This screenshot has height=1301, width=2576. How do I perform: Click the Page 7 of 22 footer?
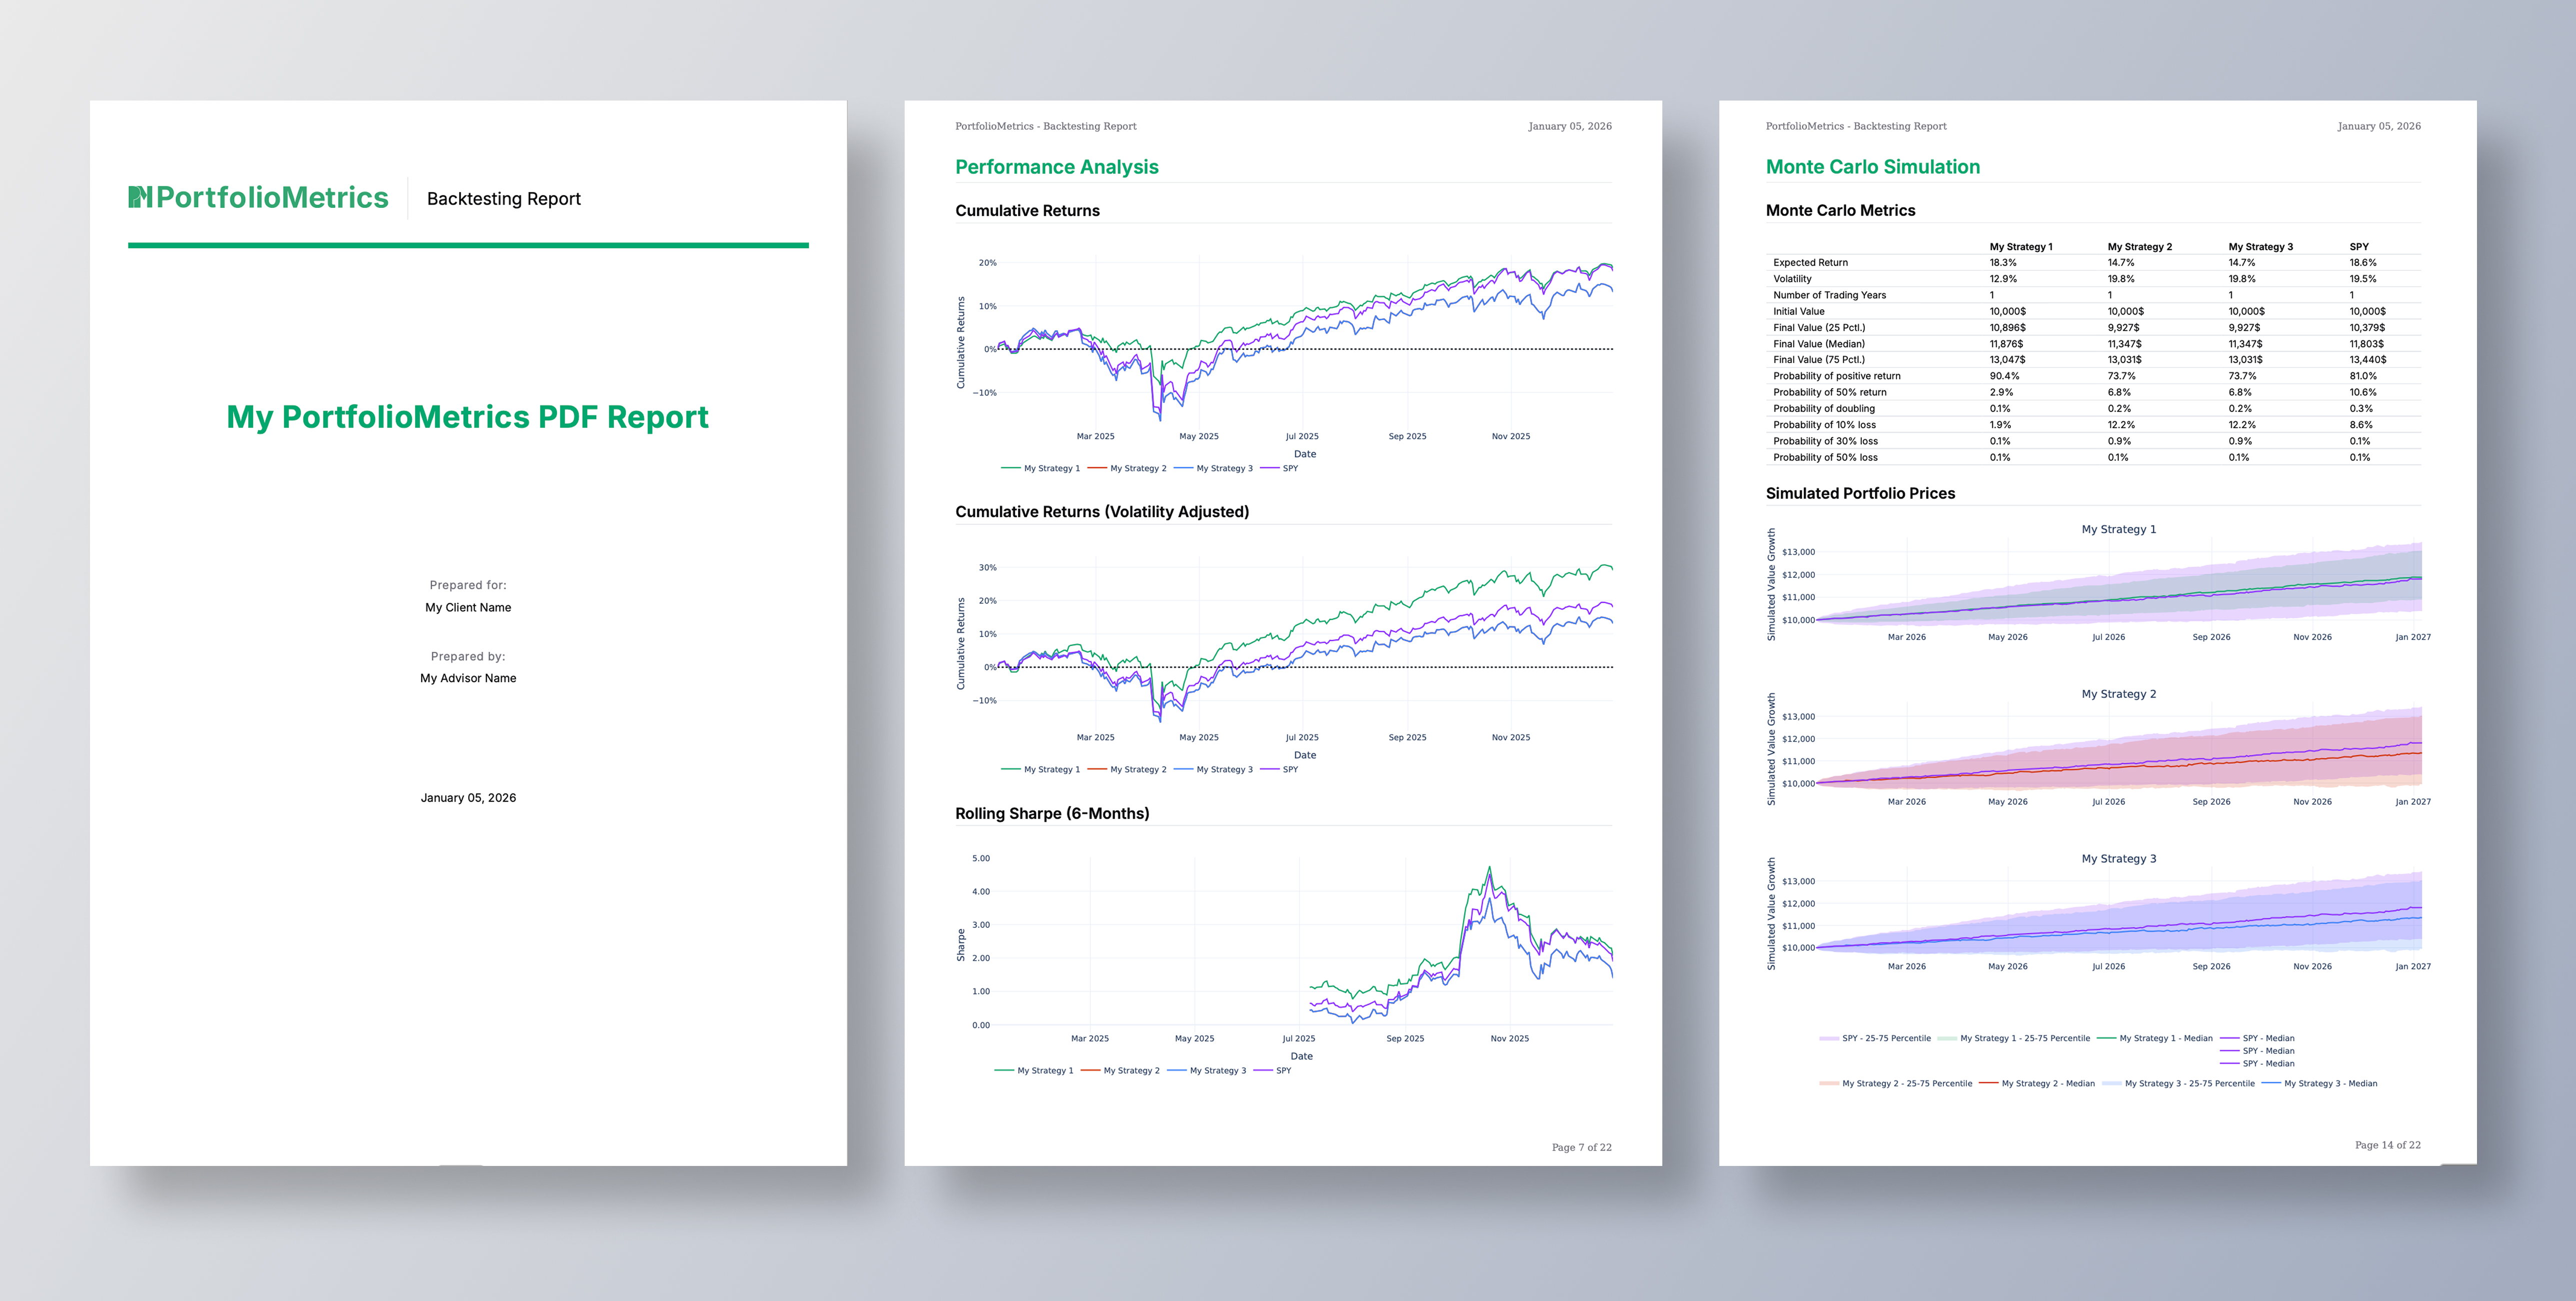tap(1581, 1147)
